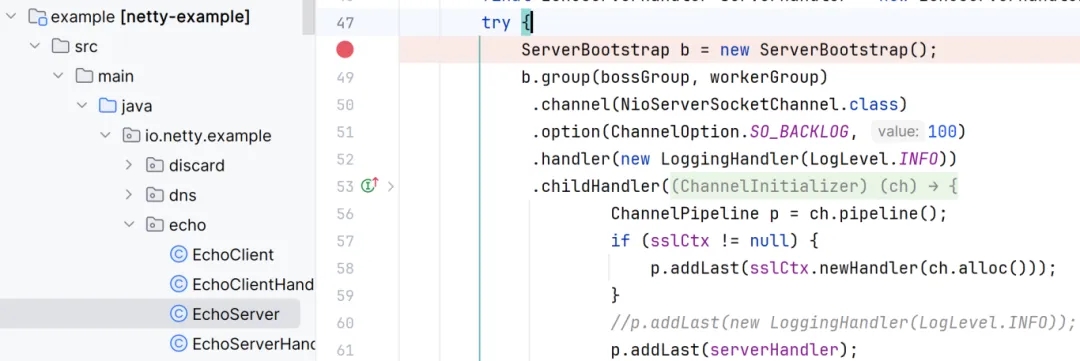Toggle the red breakpoint on ServerBootstrap line
This screenshot has width=1080, height=361.
[x=344, y=50]
